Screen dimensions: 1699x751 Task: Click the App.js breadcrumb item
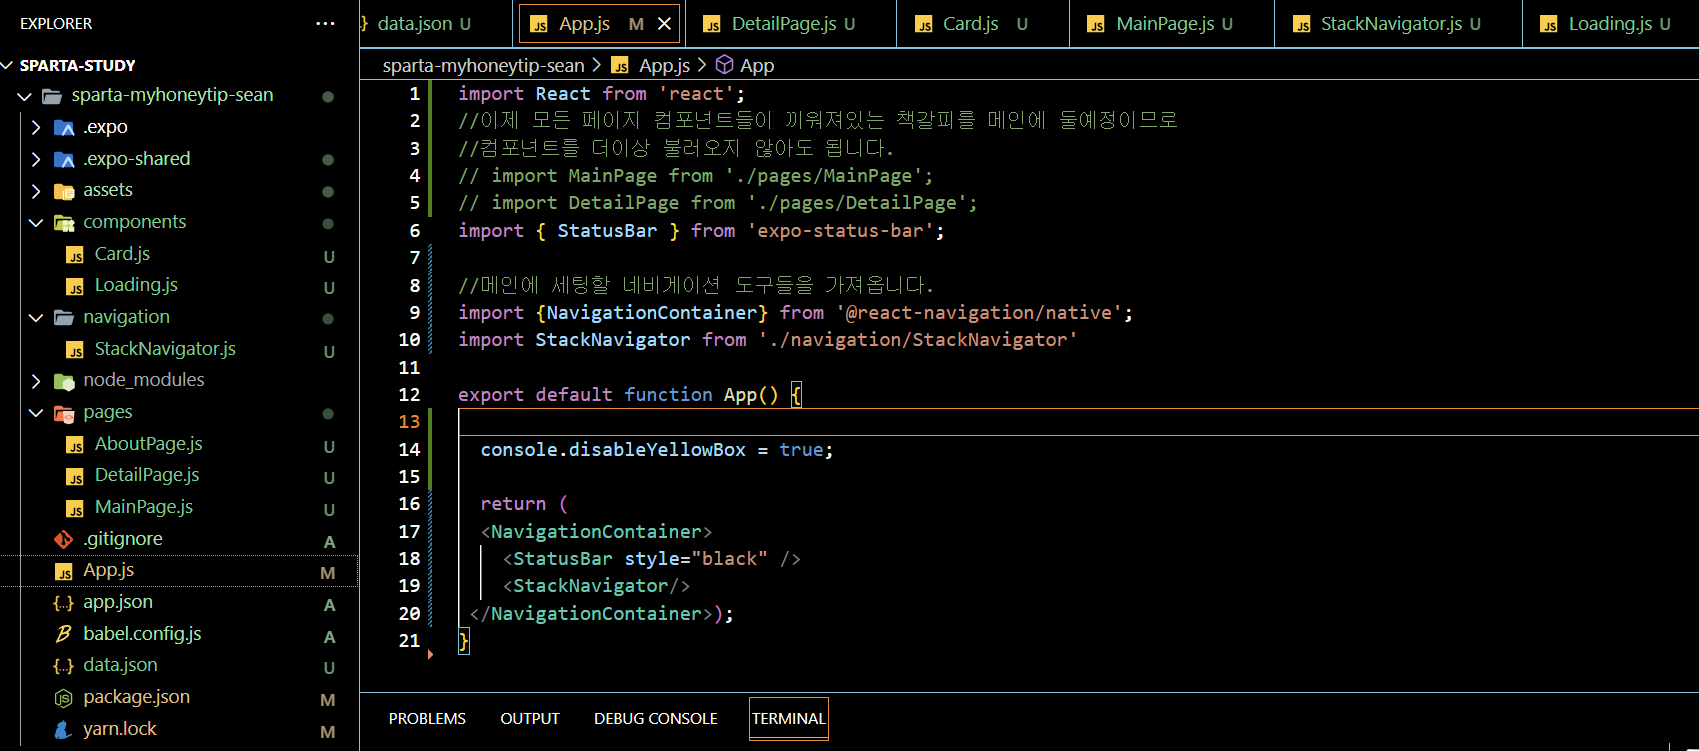tap(664, 65)
